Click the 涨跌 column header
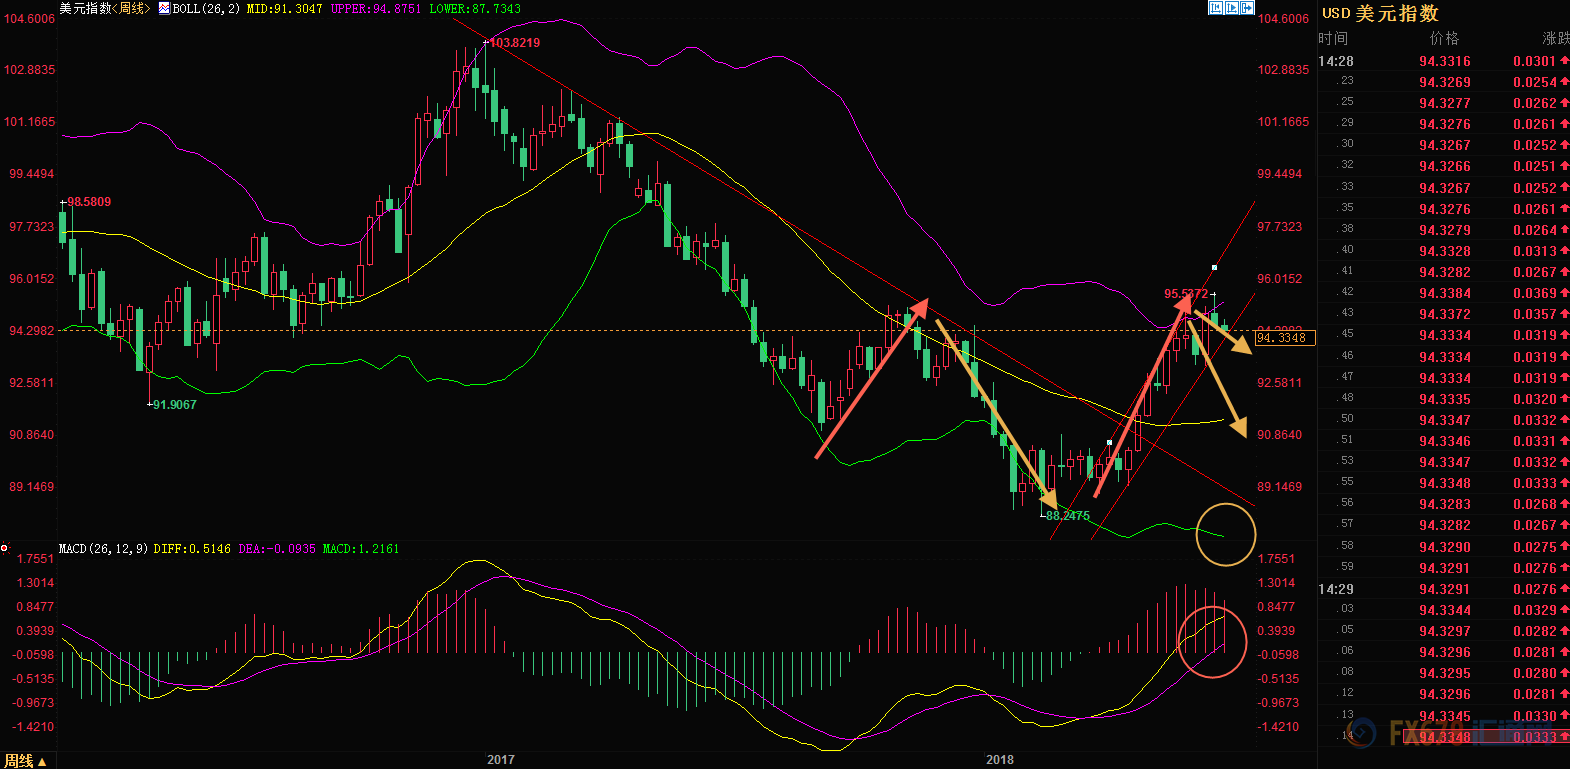Image resolution: width=1570 pixels, height=769 pixels. tap(1556, 38)
